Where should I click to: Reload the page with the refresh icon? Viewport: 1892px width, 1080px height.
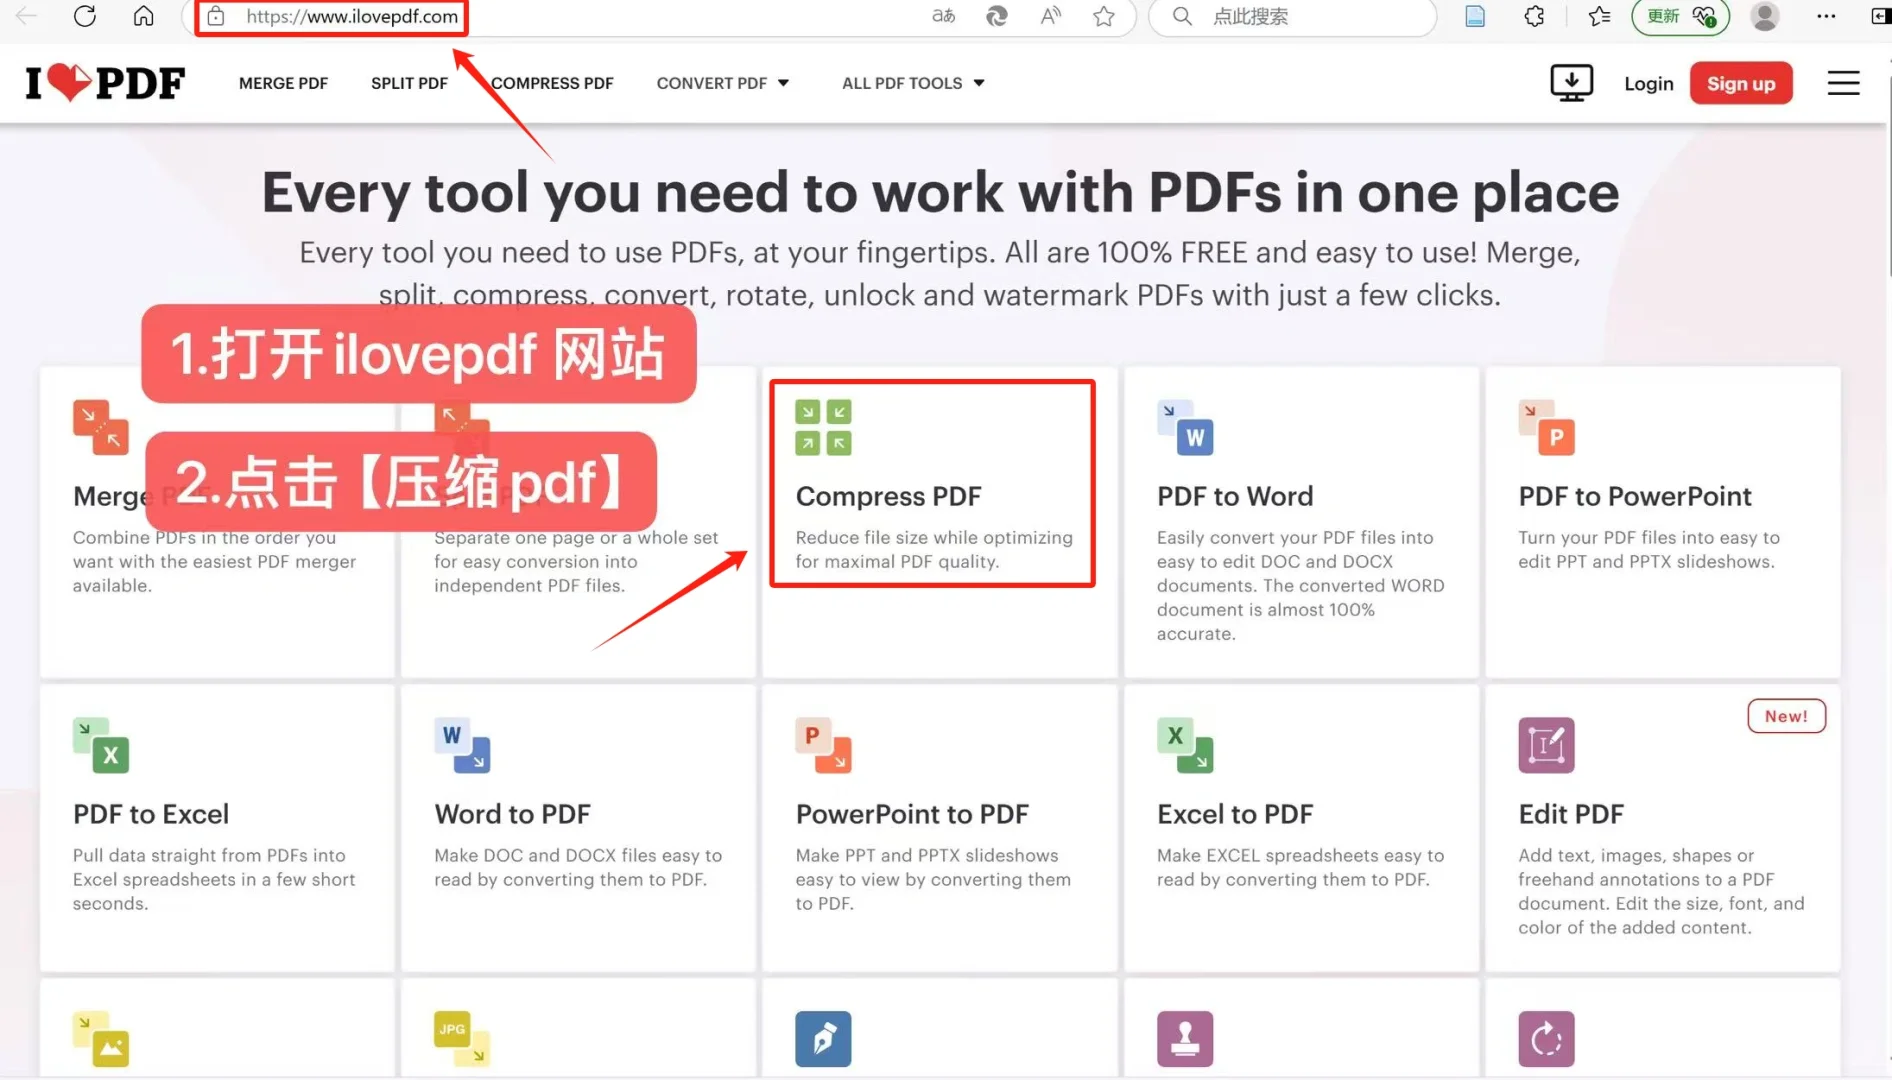click(85, 16)
